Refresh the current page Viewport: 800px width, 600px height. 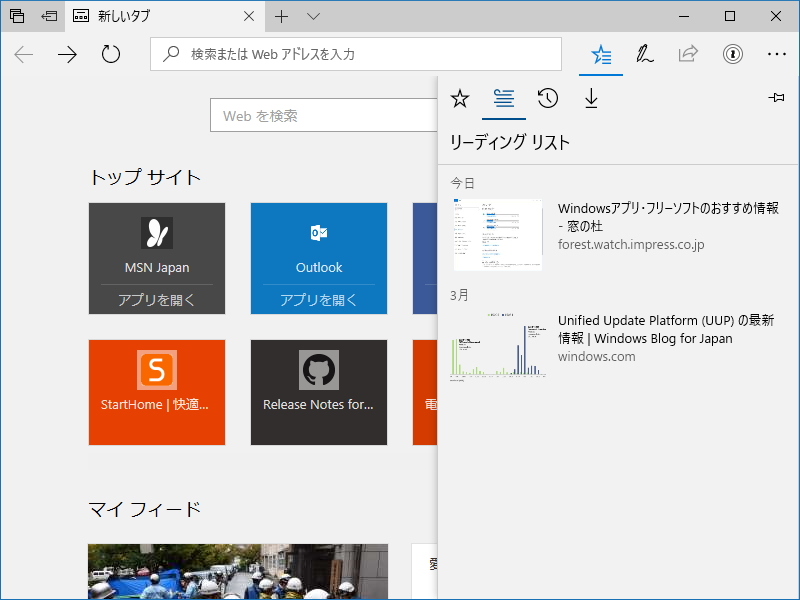click(108, 55)
